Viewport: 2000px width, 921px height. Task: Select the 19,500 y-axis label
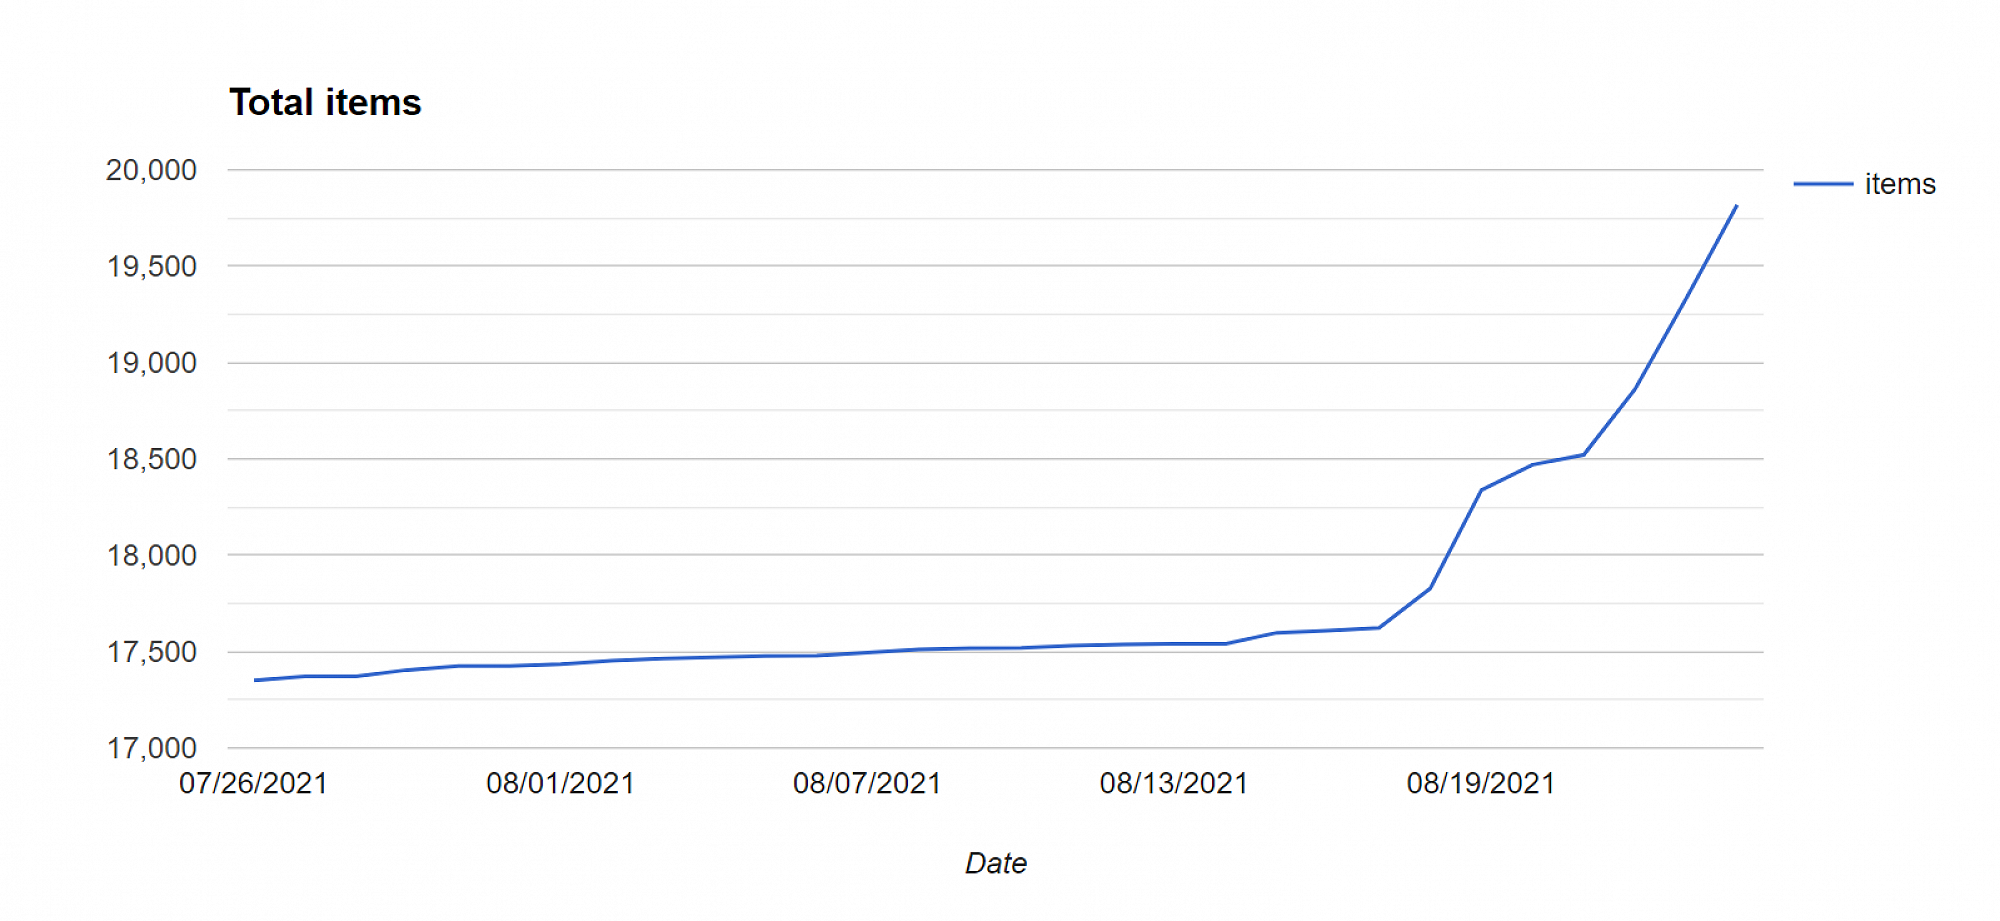(152, 266)
